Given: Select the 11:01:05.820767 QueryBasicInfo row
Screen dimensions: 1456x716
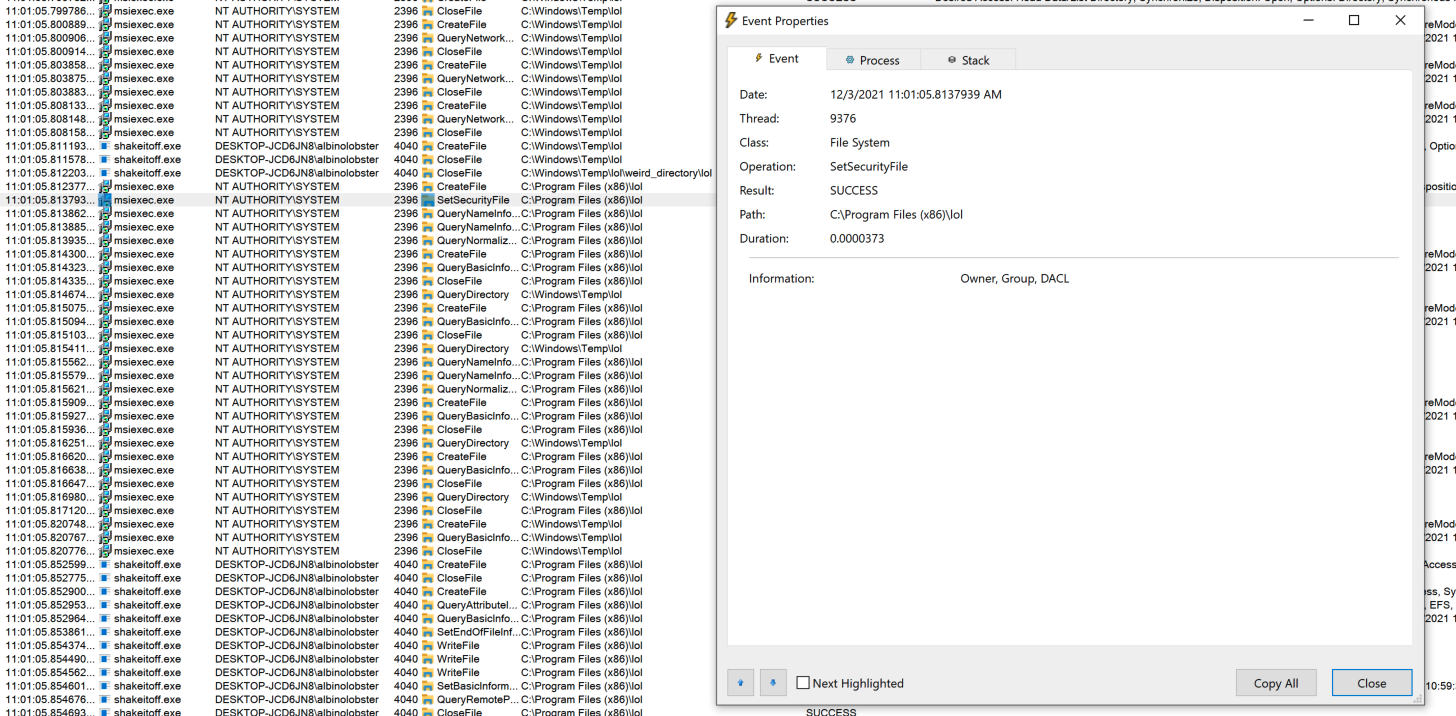Looking at the screenshot, I should tap(358, 538).
